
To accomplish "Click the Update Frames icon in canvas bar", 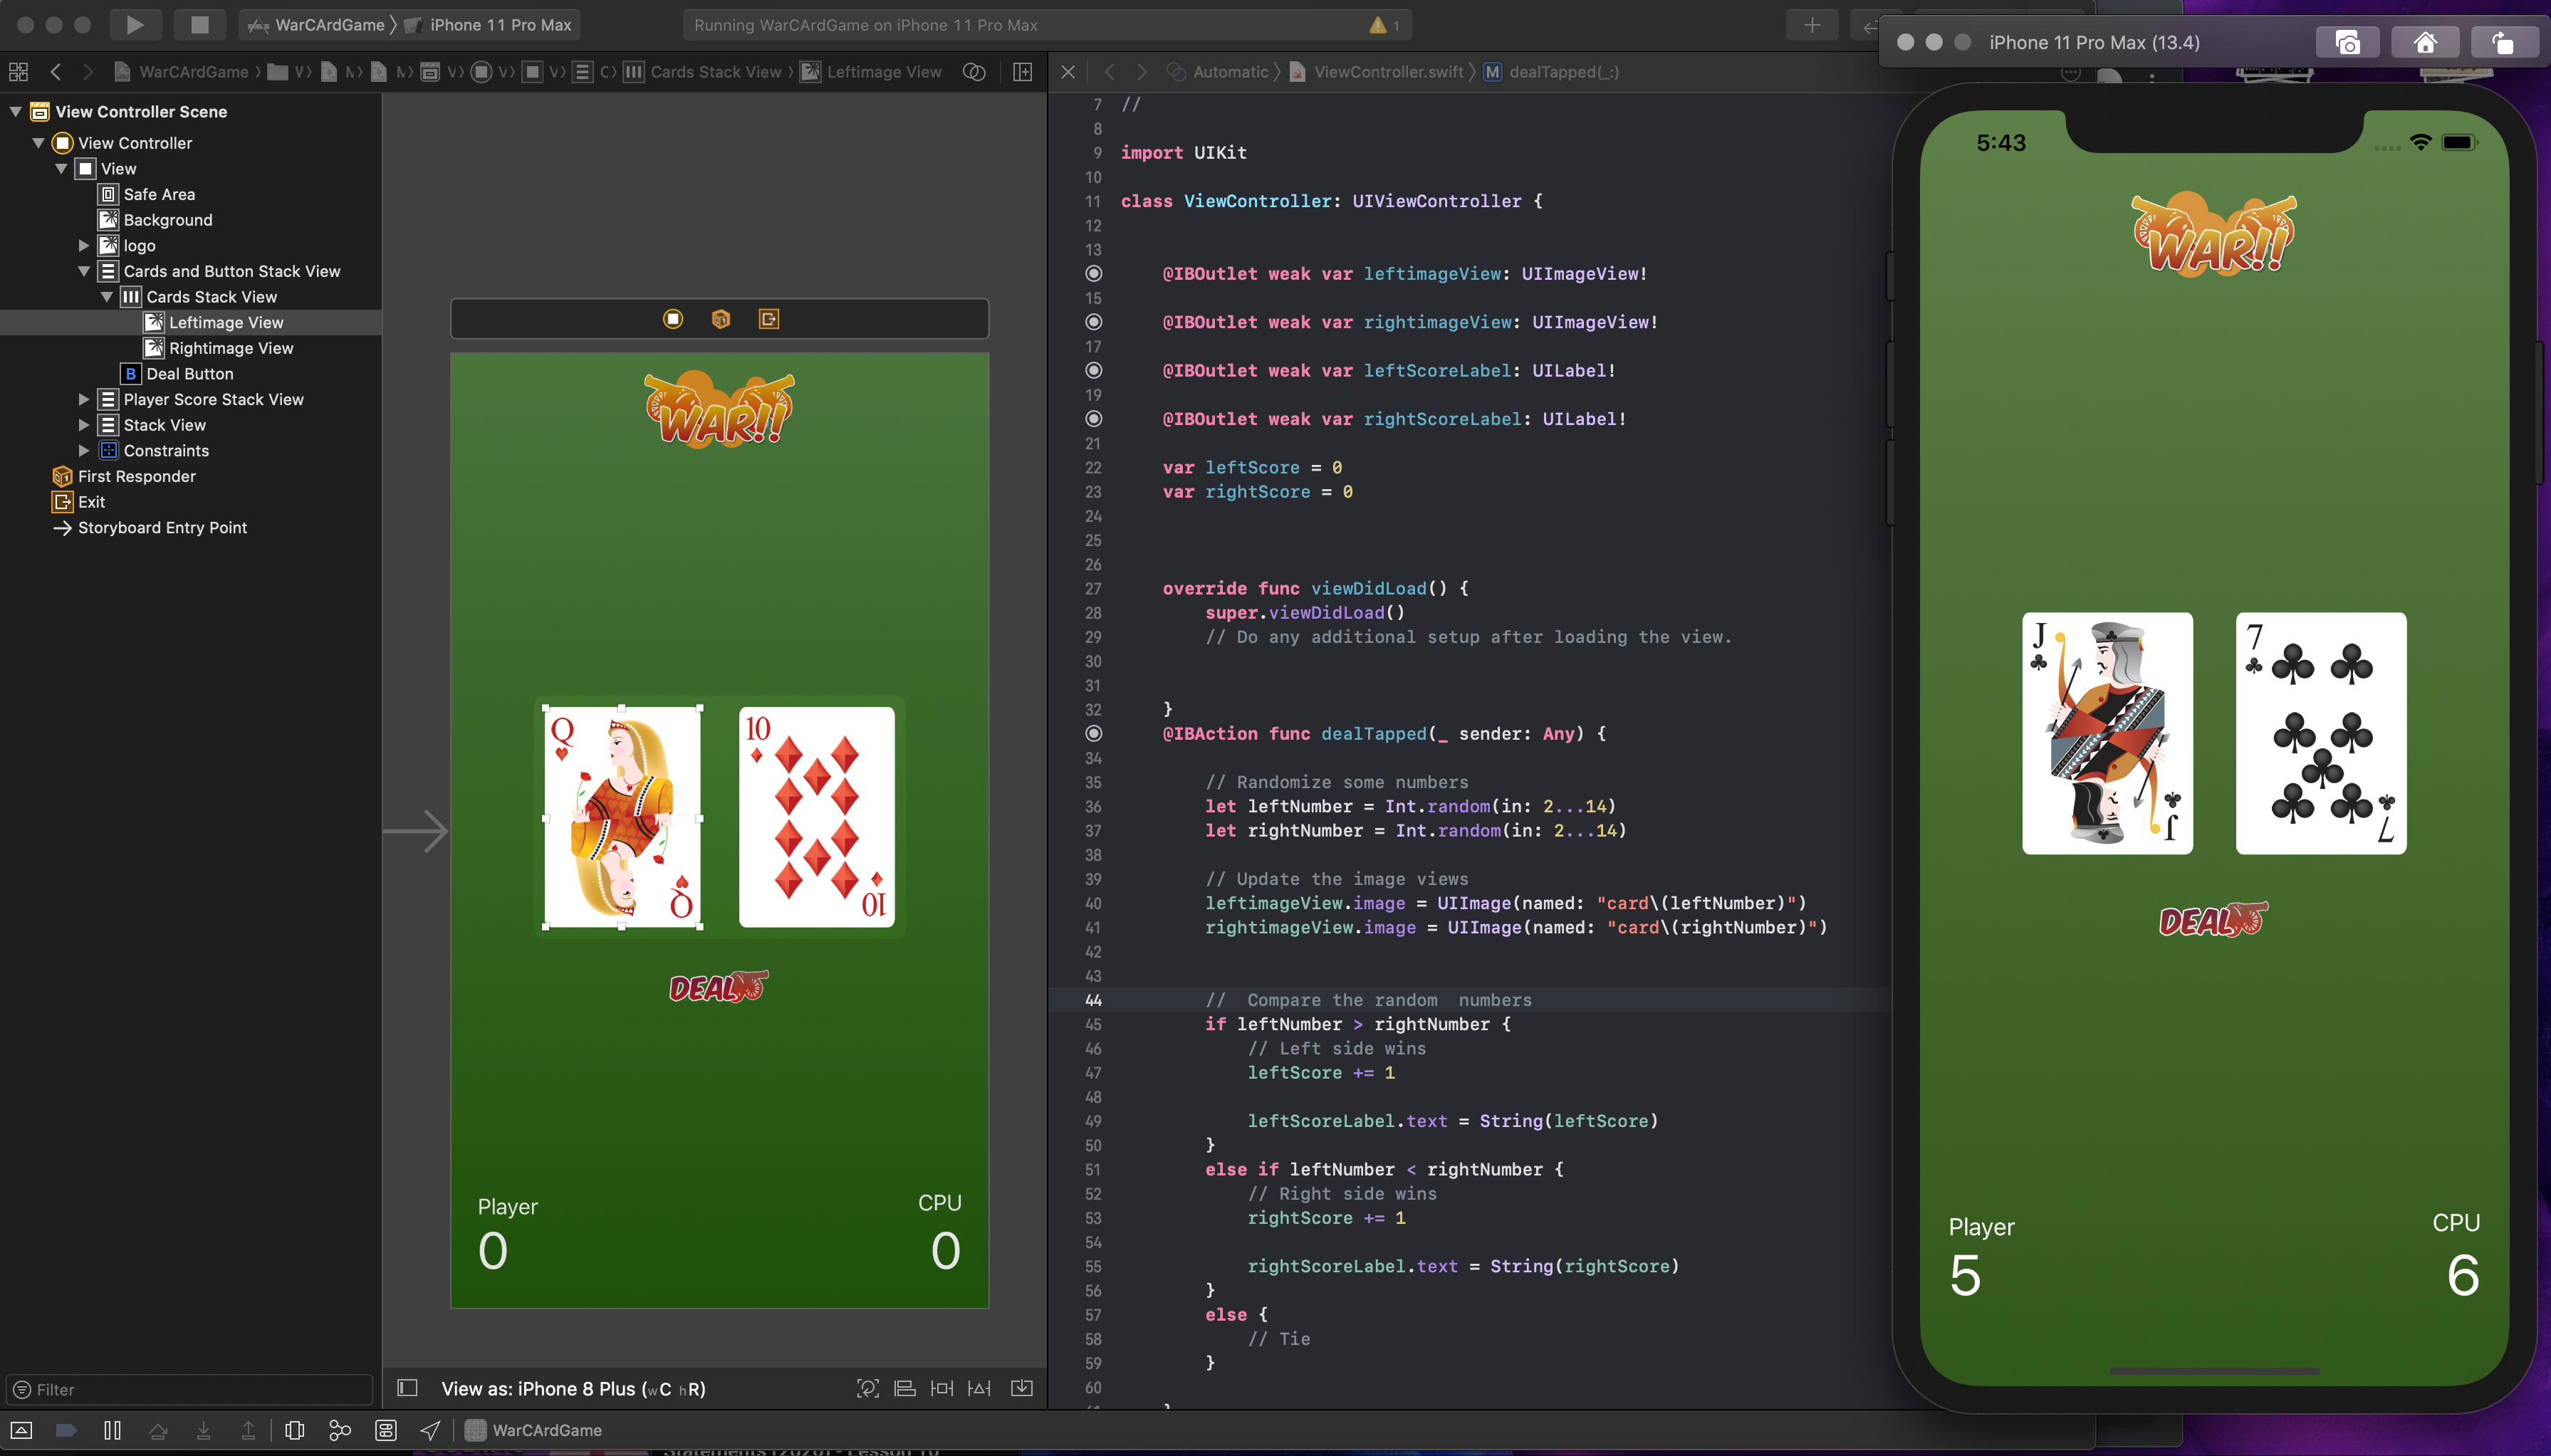I will point(868,1388).
